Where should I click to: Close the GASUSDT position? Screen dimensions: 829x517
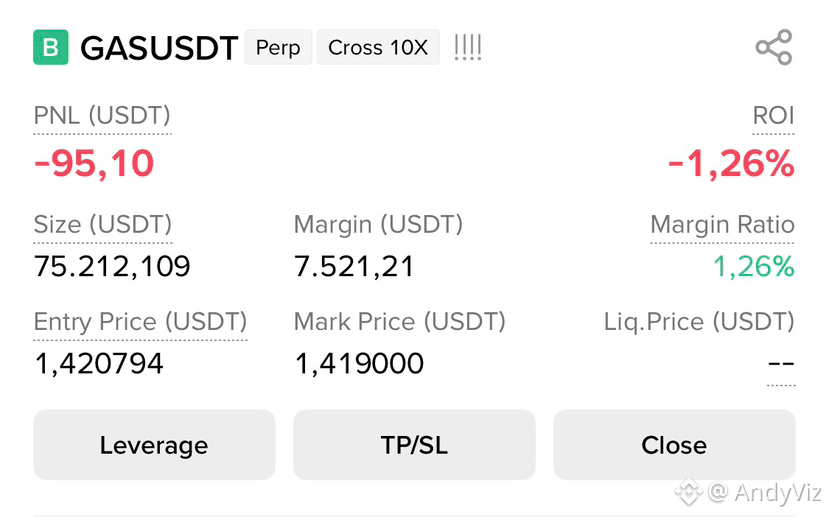[674, 445]
